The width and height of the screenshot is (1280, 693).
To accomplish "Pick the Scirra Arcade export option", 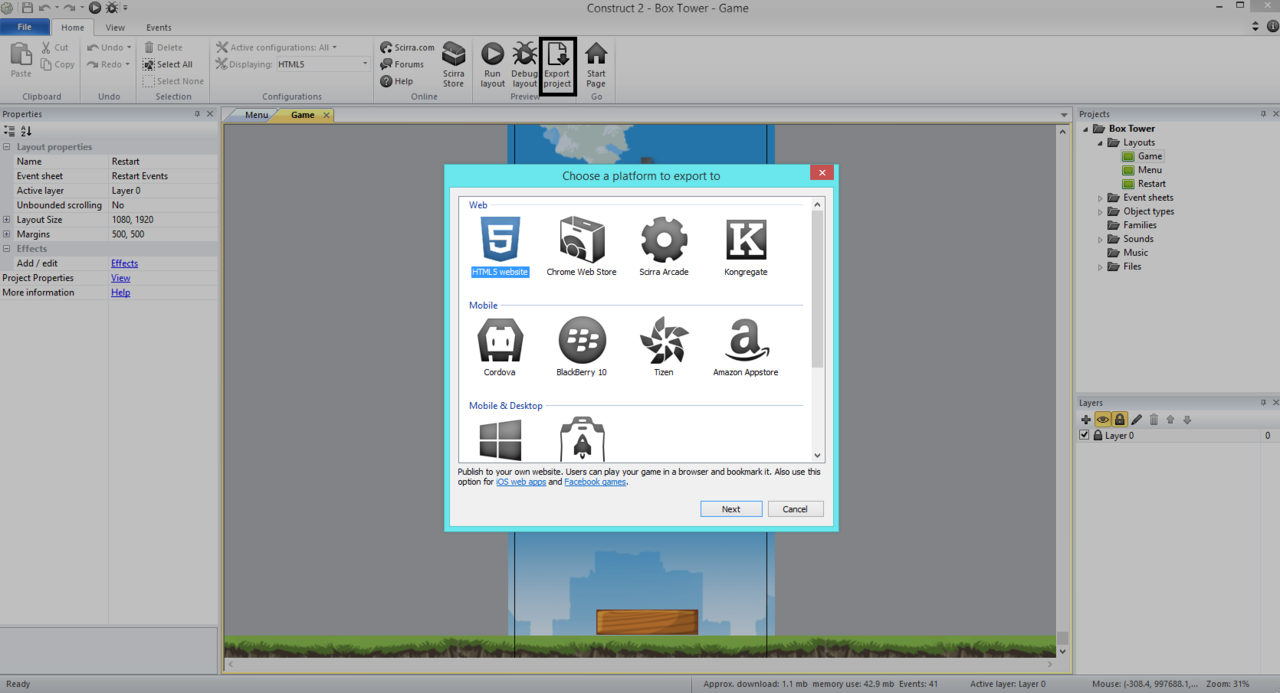I will [664, 240].
